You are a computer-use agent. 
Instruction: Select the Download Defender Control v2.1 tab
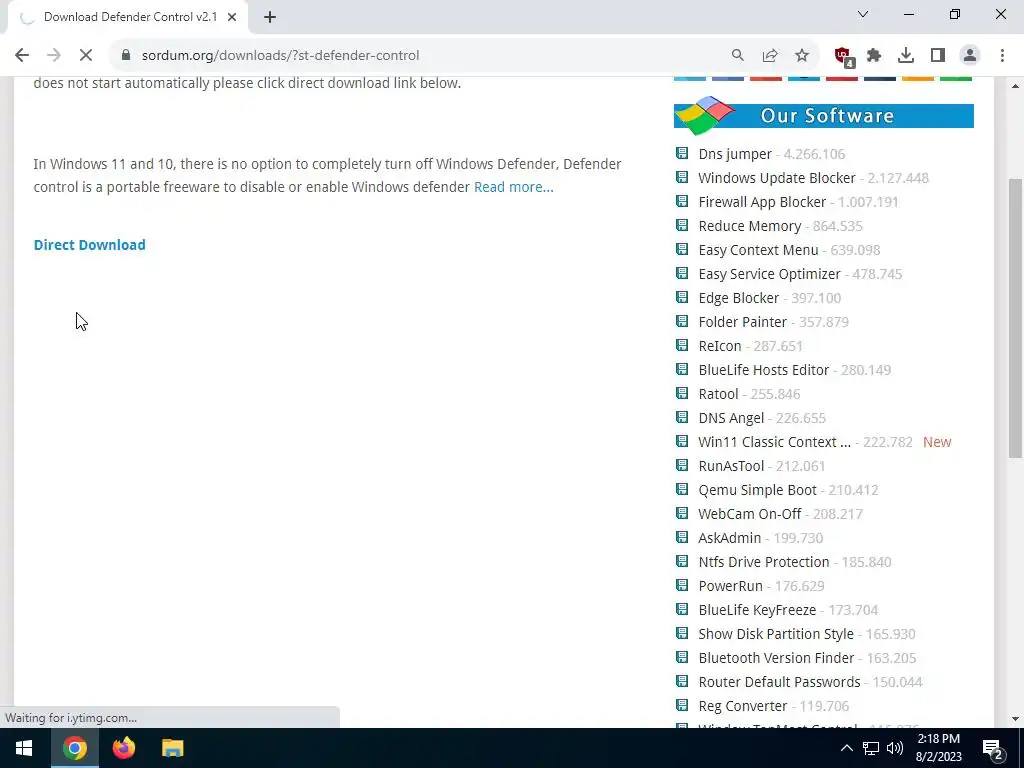(127, 17)
